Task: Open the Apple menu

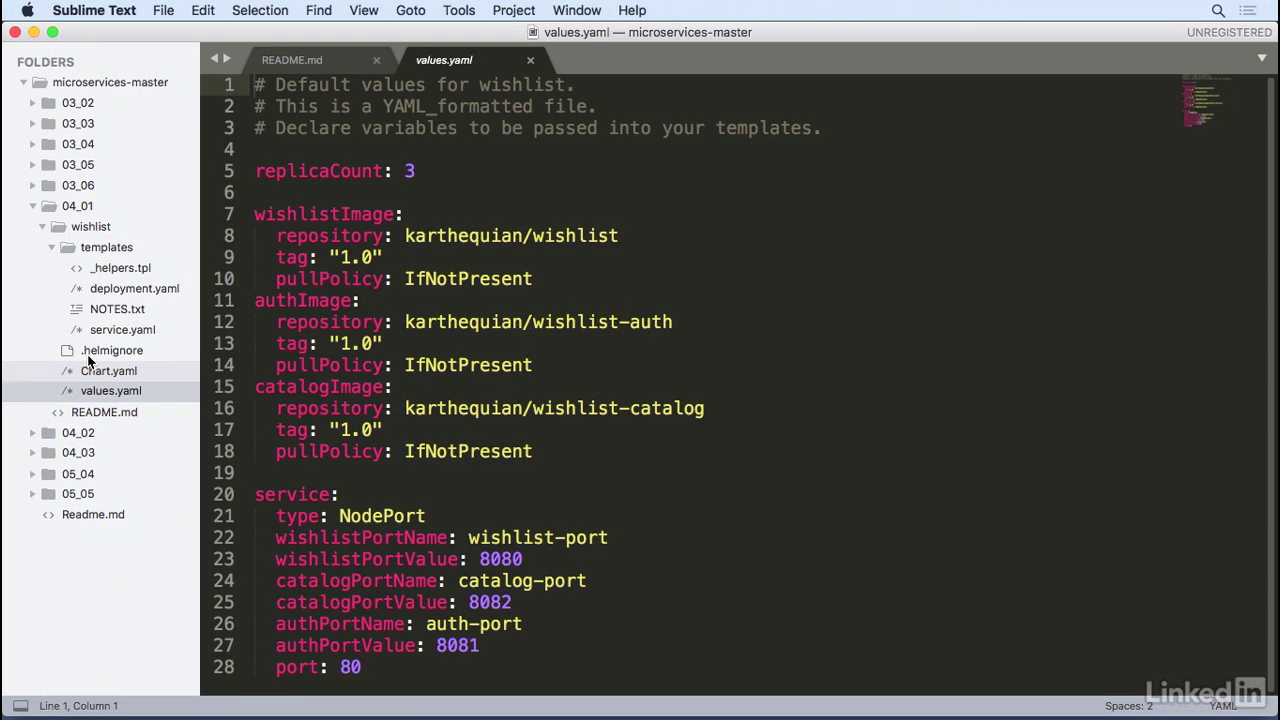Action: point(27,10)
